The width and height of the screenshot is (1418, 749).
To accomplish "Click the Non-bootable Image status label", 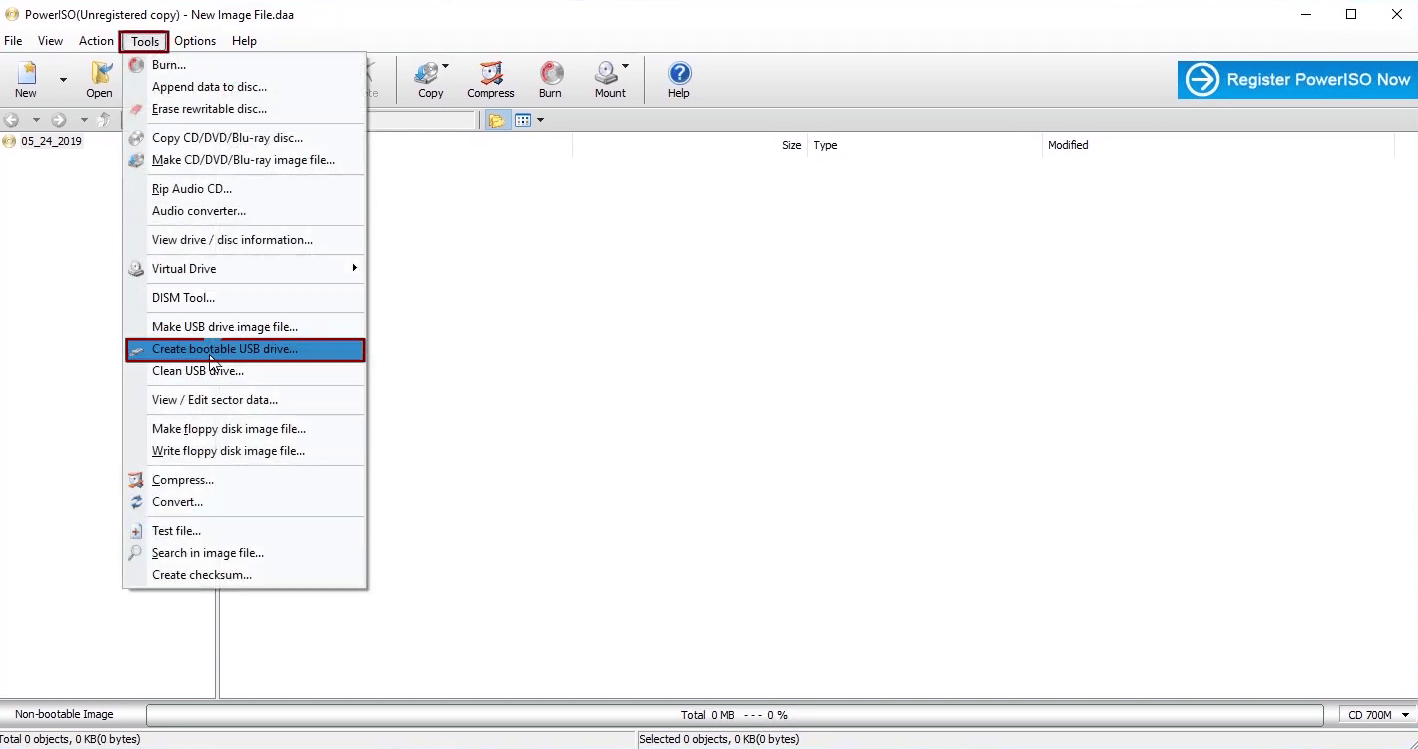I will 64,714.
